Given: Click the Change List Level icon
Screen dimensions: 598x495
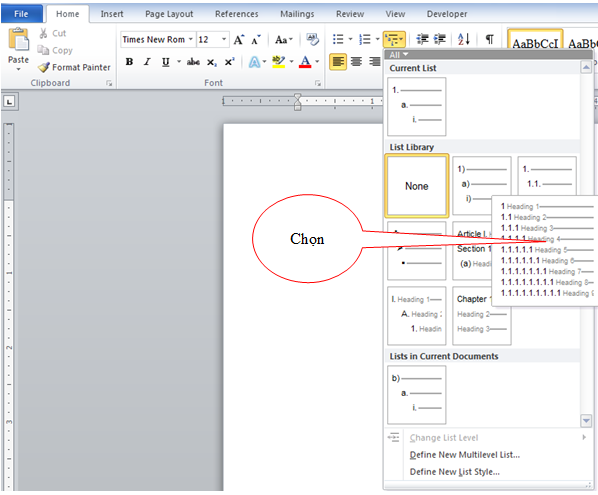Looking at the screenshot, I should pyautogui.click(x=393, y=437).
